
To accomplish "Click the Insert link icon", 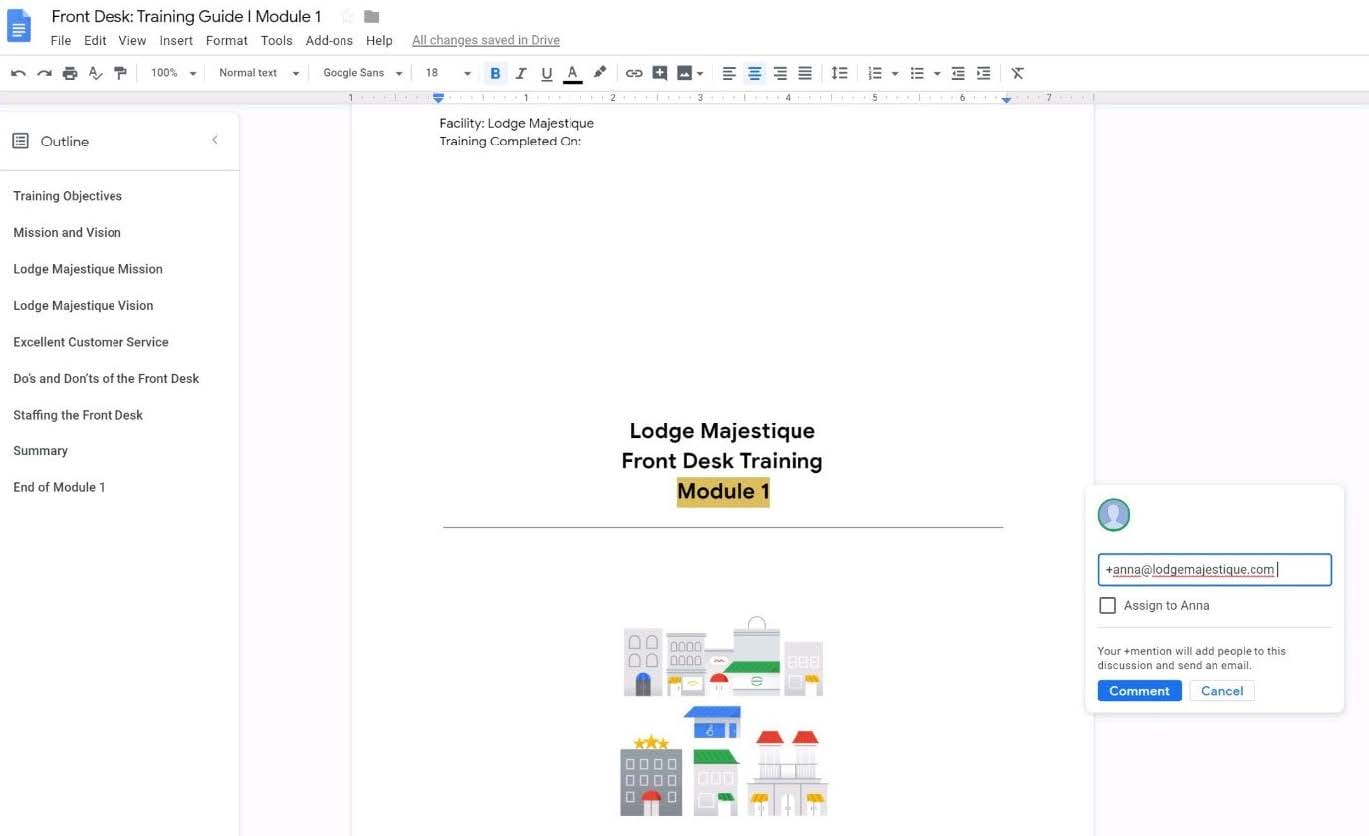I will 634,73.
